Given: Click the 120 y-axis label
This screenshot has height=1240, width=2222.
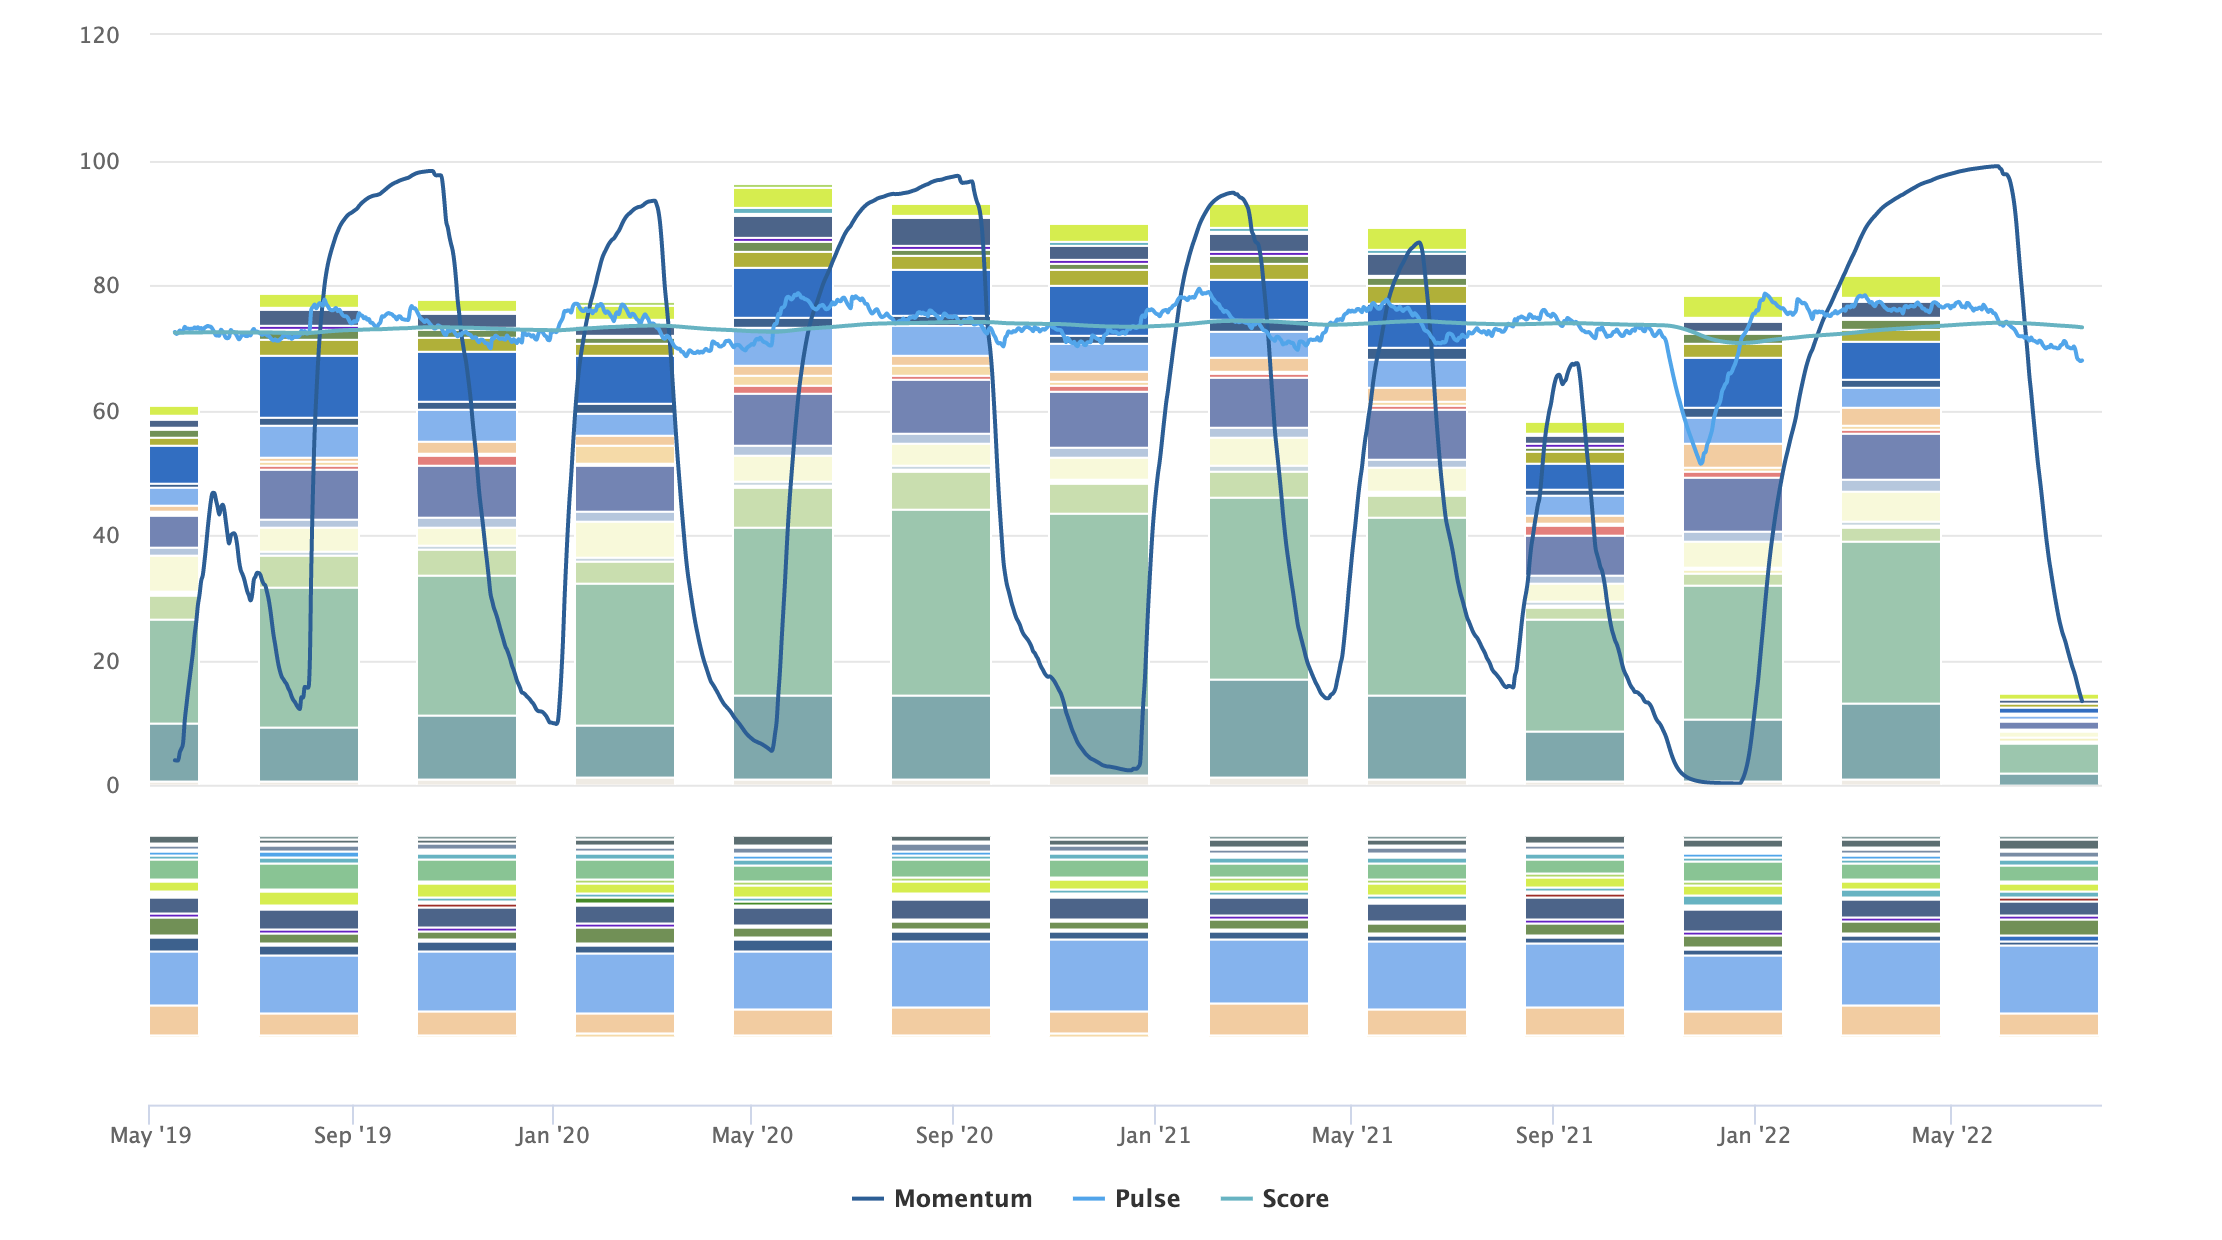Looking at the screenshot, I should click(99, 35).
